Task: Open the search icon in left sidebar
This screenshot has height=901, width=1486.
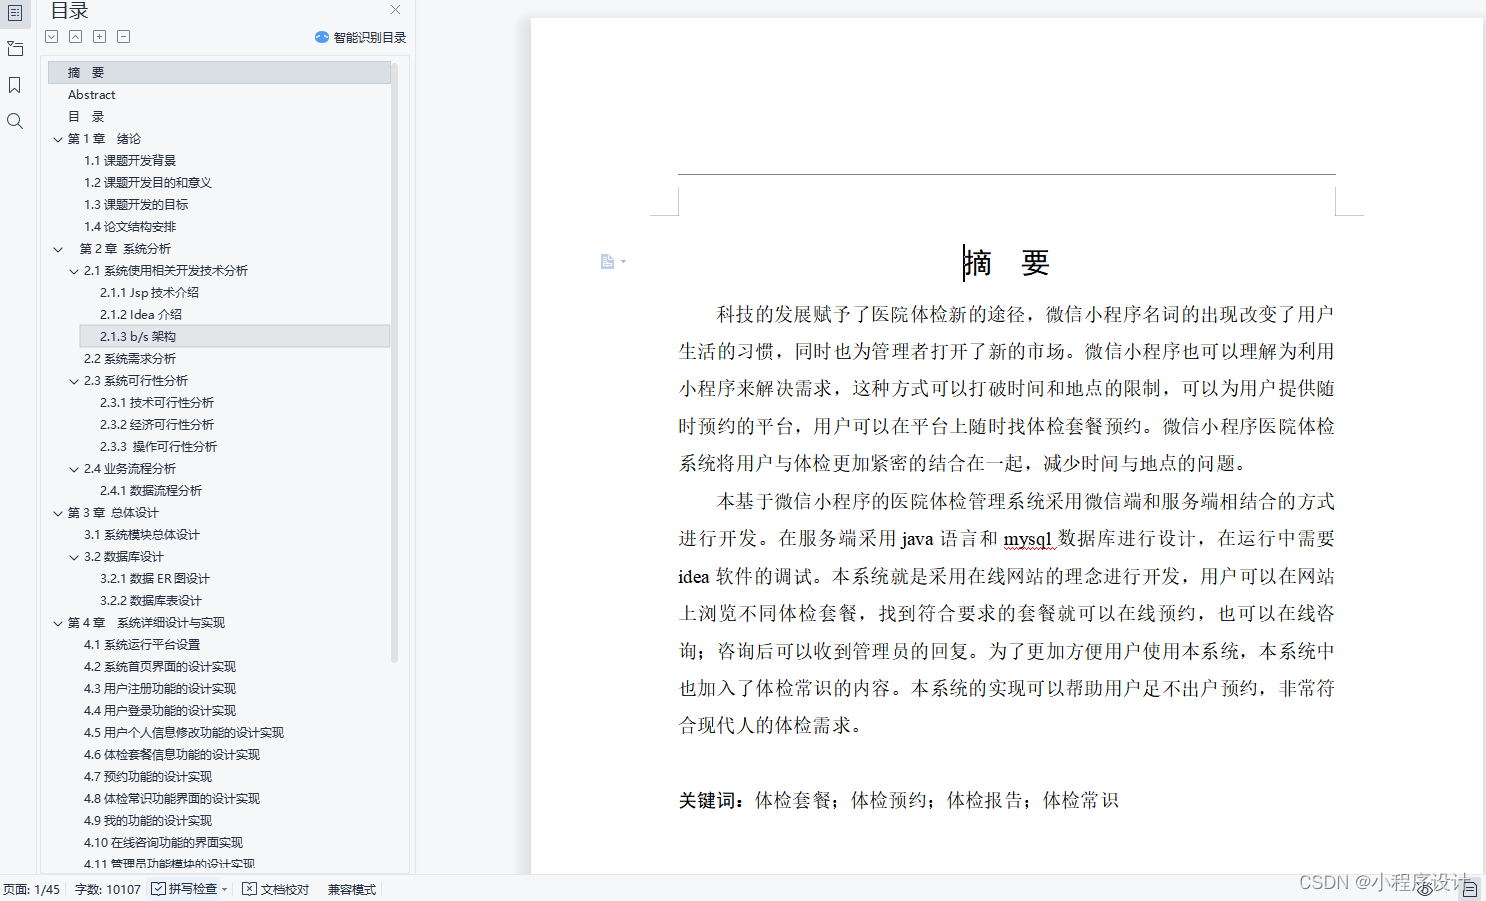Action: (15, 120)
